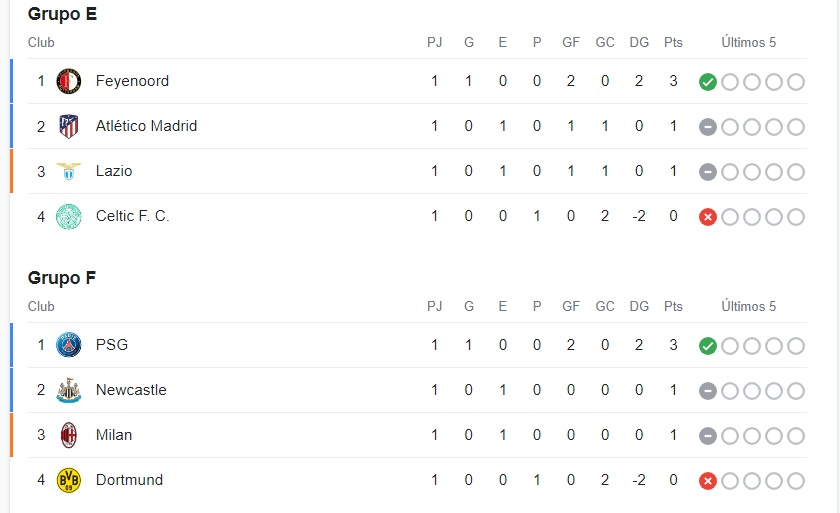Click the Grupo F heading
The width and height of the screenshot is (840, 513).
click(62, 278)
